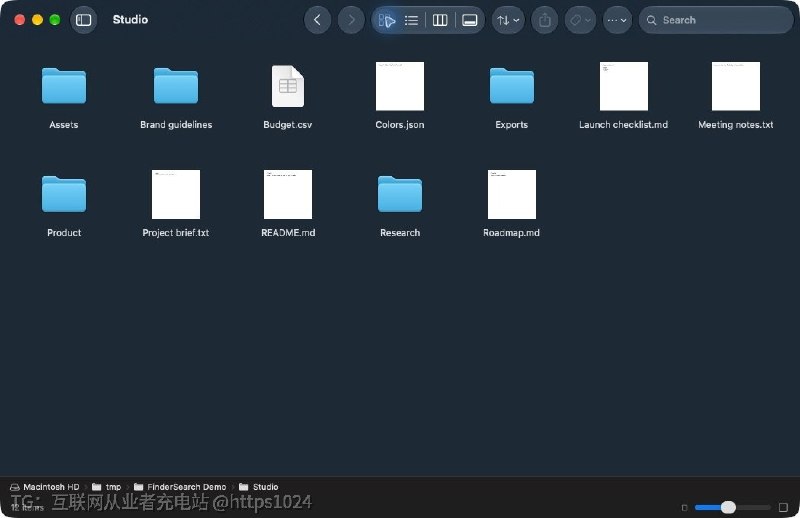Click the Assets folder name label
Image resolution: width=800 pixels, height=518 pixels.
point(64,125)
